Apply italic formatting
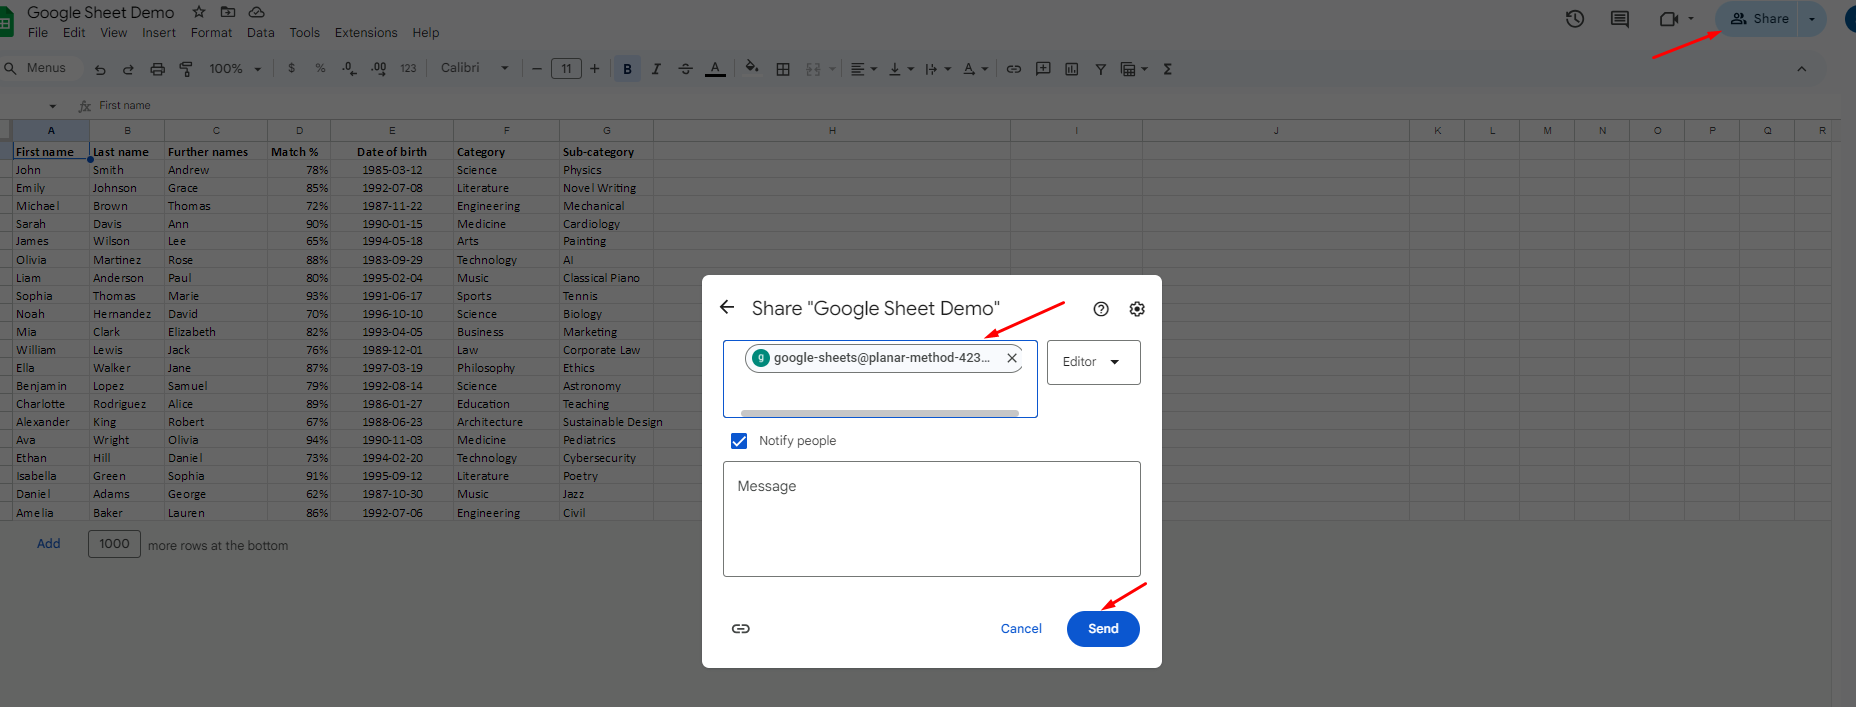 point(656,69)
